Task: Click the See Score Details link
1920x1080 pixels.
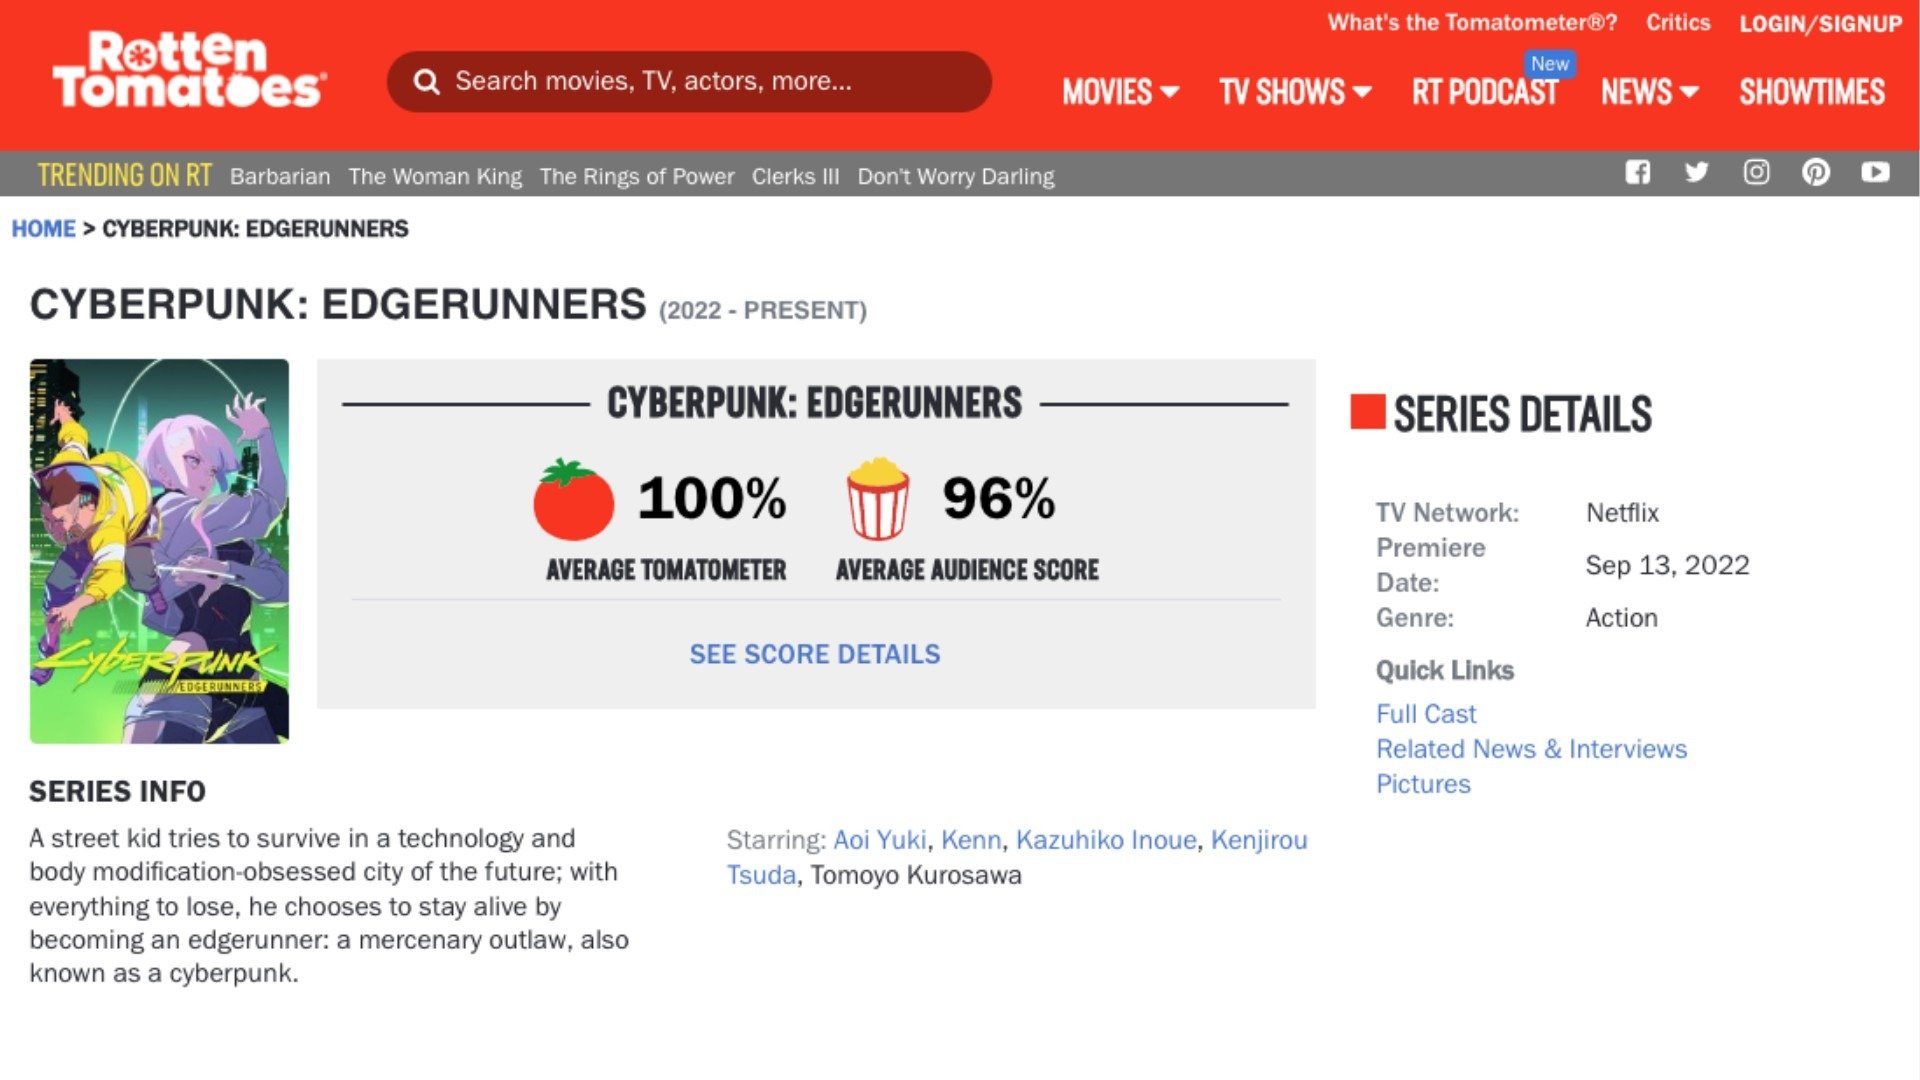Action: coord(815,654)
